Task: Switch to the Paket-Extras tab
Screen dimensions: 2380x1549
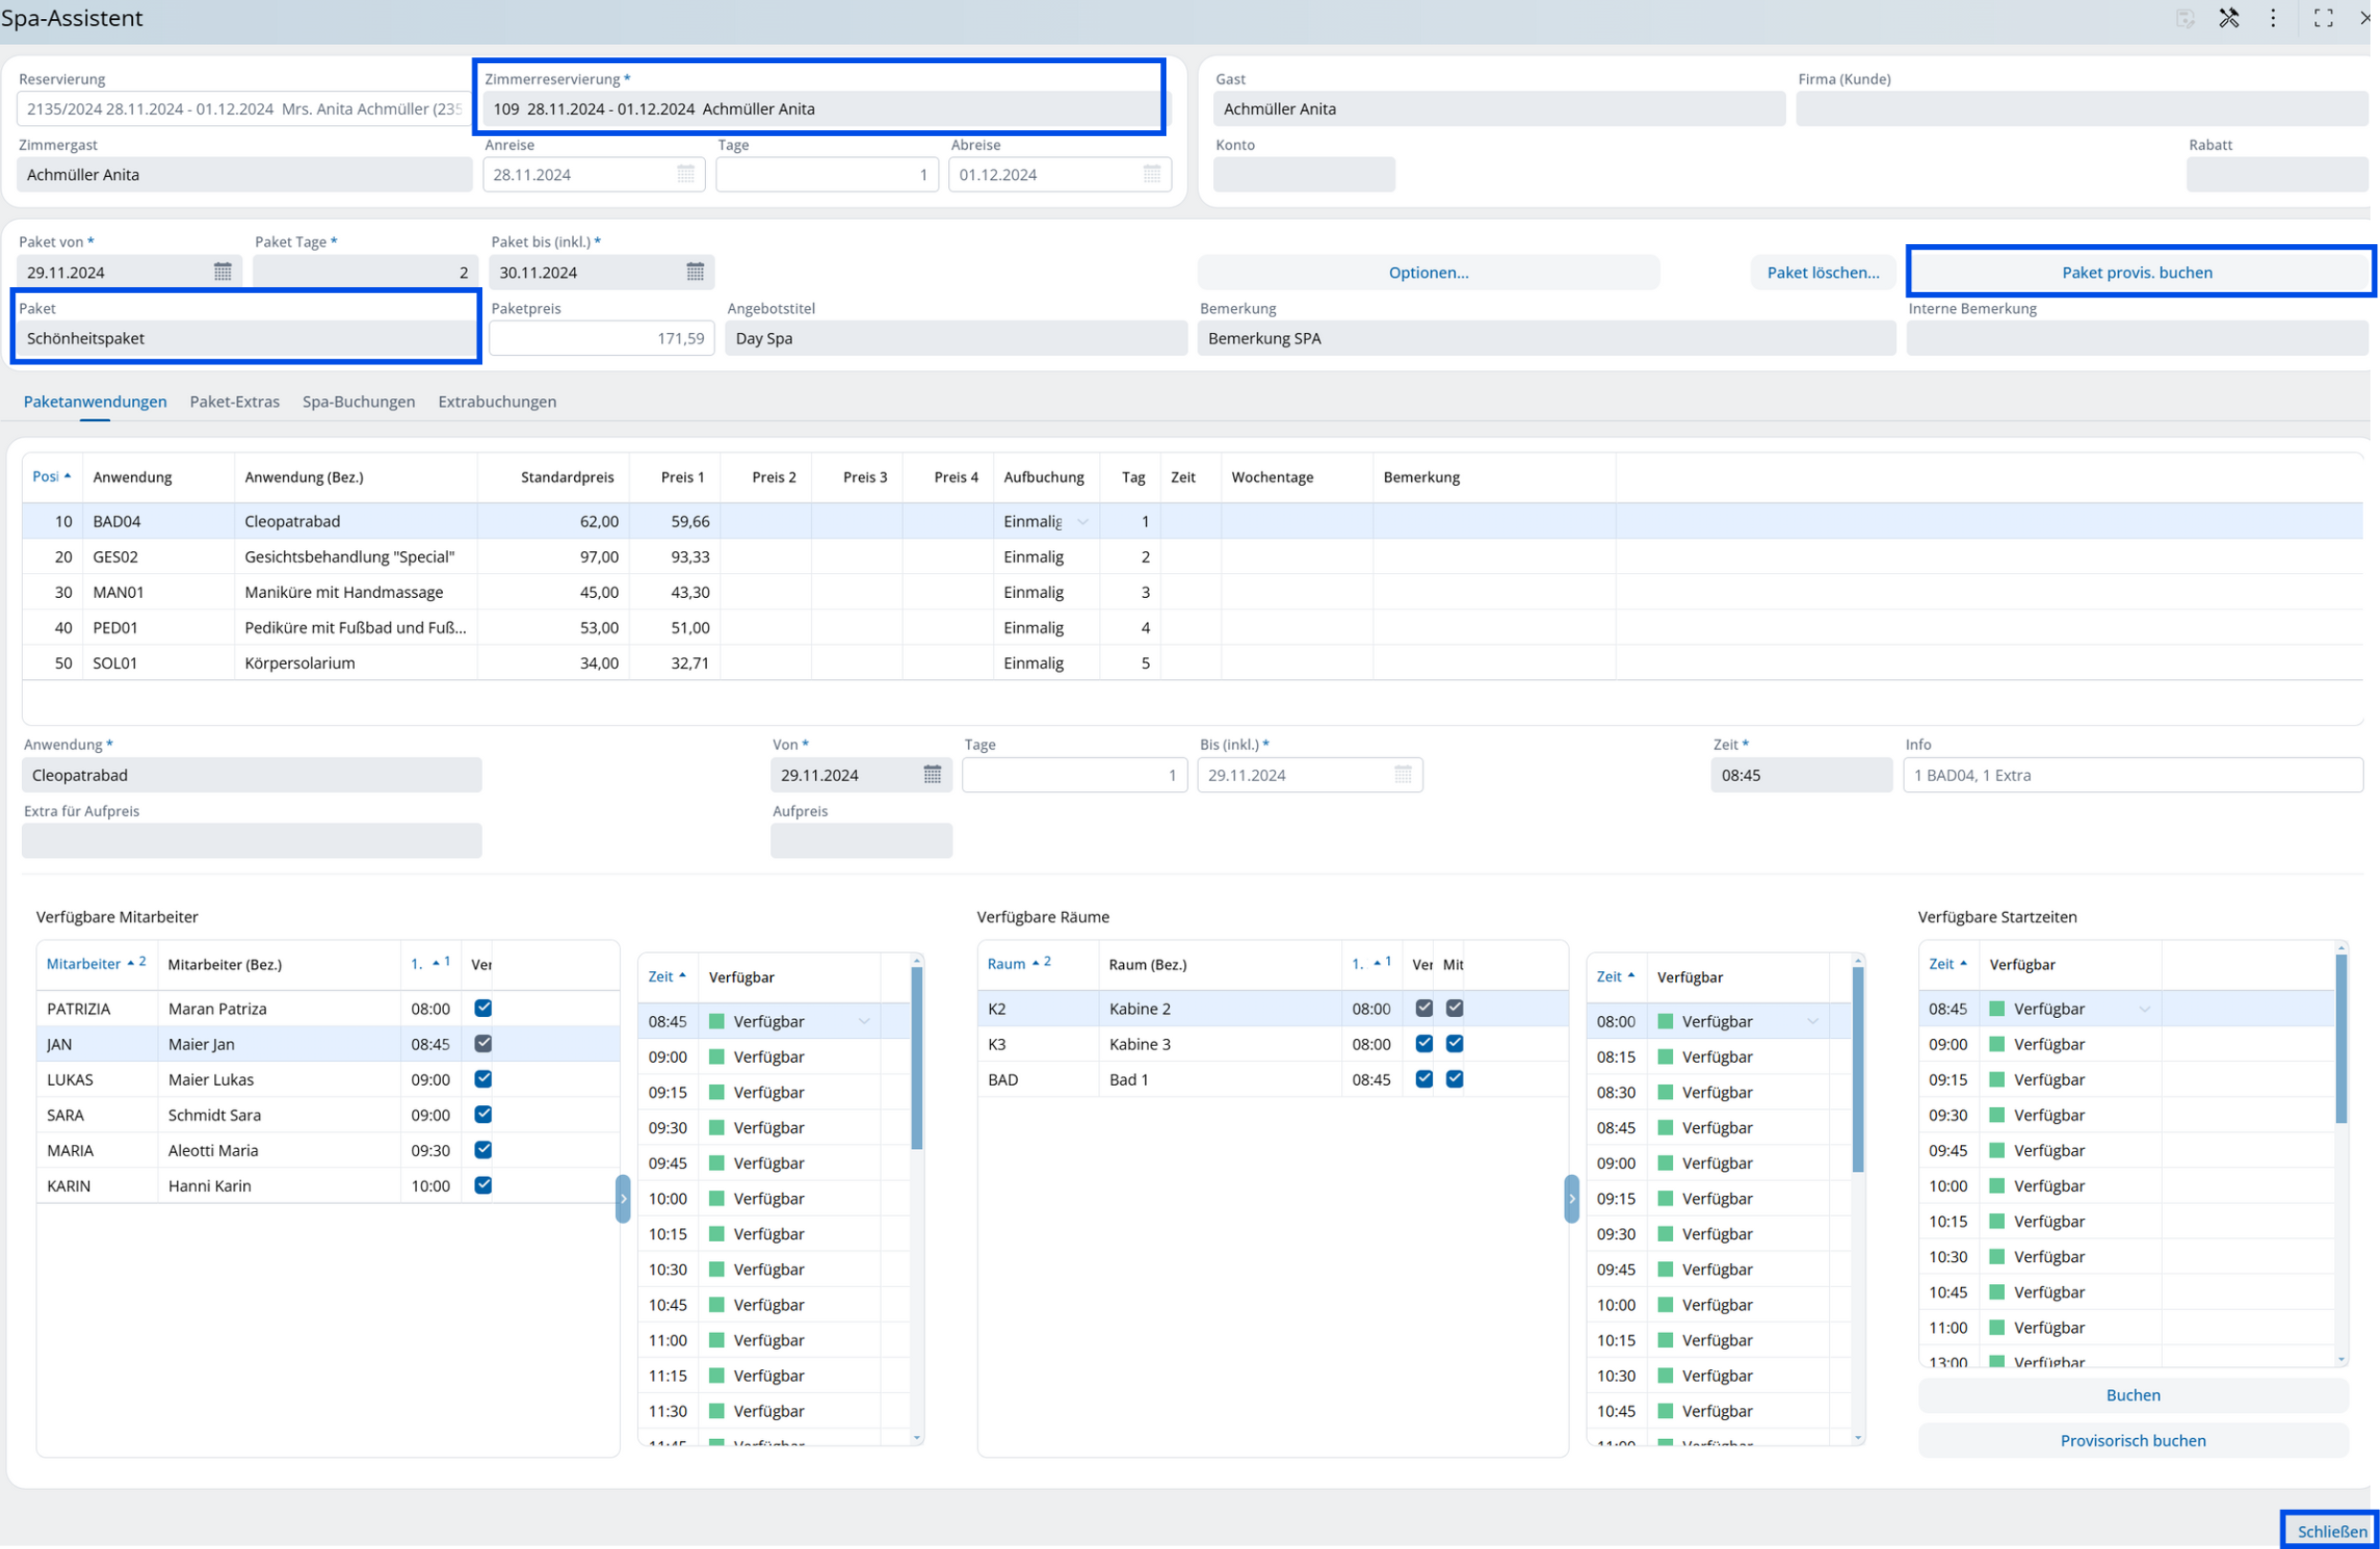Action: coord(234,401)
